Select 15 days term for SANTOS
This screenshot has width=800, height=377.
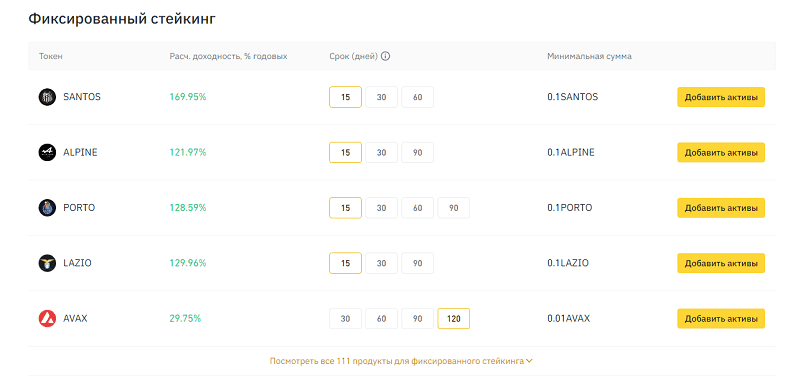345,97
